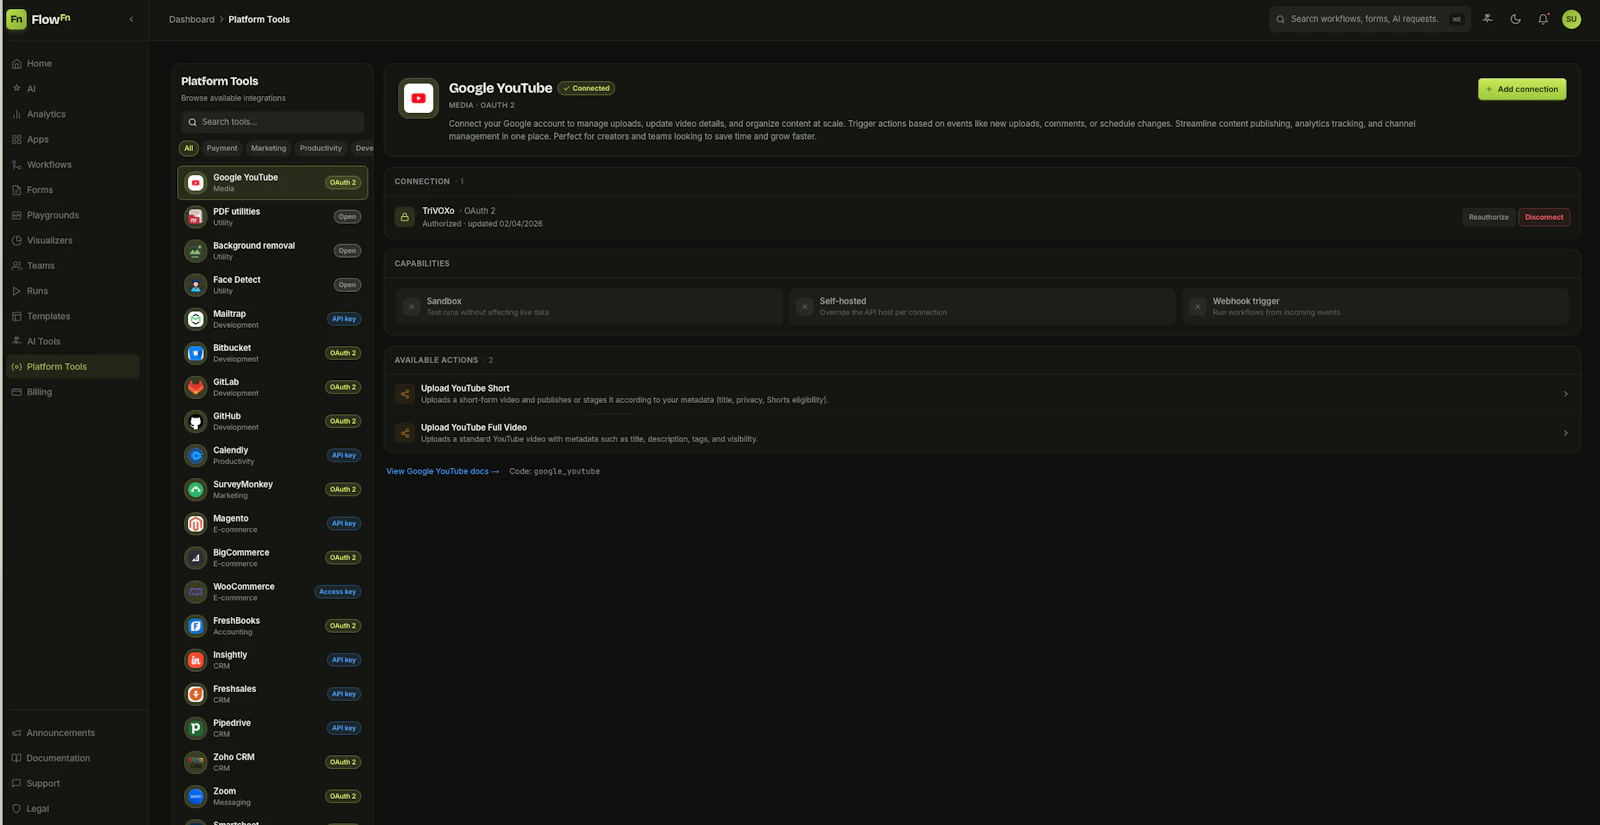Open Forms in the sidebar
Image resolution: width=1600 pixels, height=825 pixels.
click(x=72, y=190)
